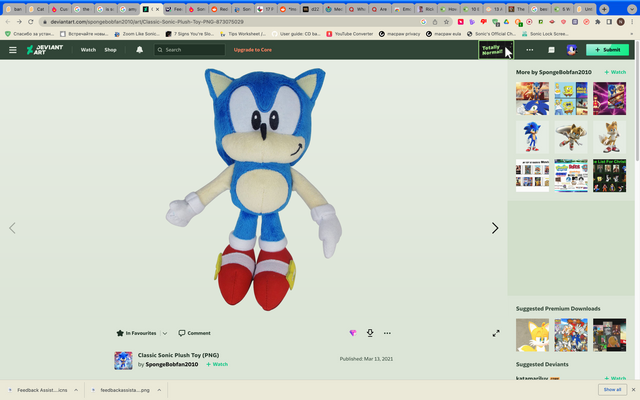
Task: Expand the favourites collection dropdown arrow
Action: (x=165, y=333)
